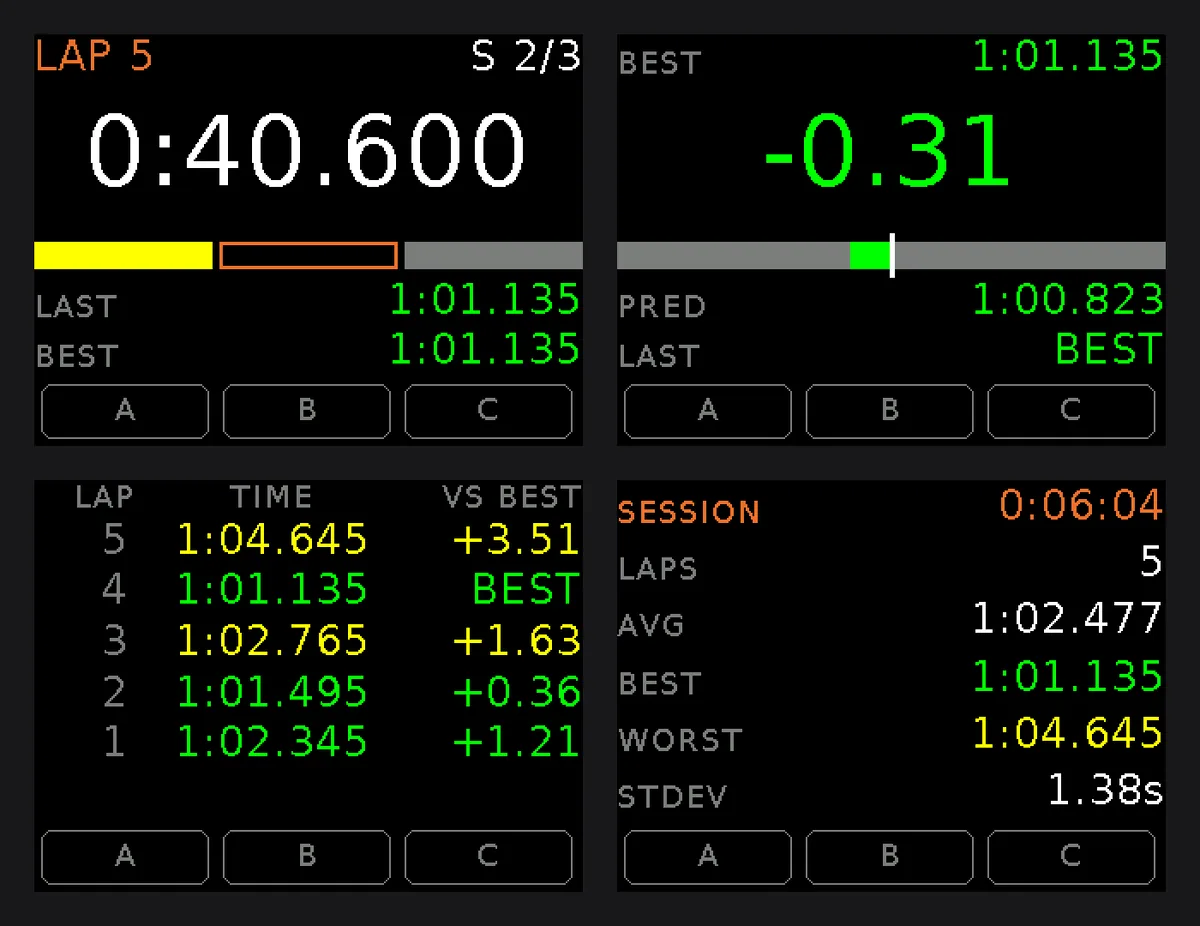Click the session duration 0:06:04

[x=1081, y=505]
